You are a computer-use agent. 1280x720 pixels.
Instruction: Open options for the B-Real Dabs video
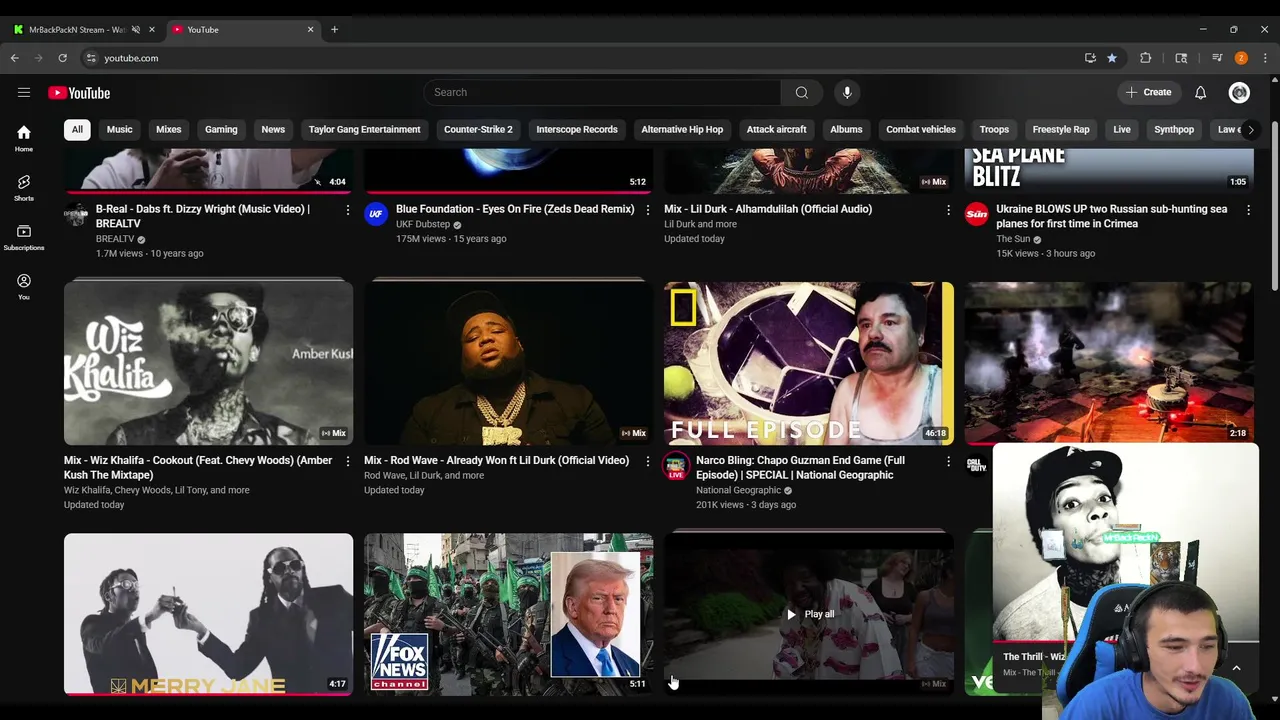click(348, 210)
